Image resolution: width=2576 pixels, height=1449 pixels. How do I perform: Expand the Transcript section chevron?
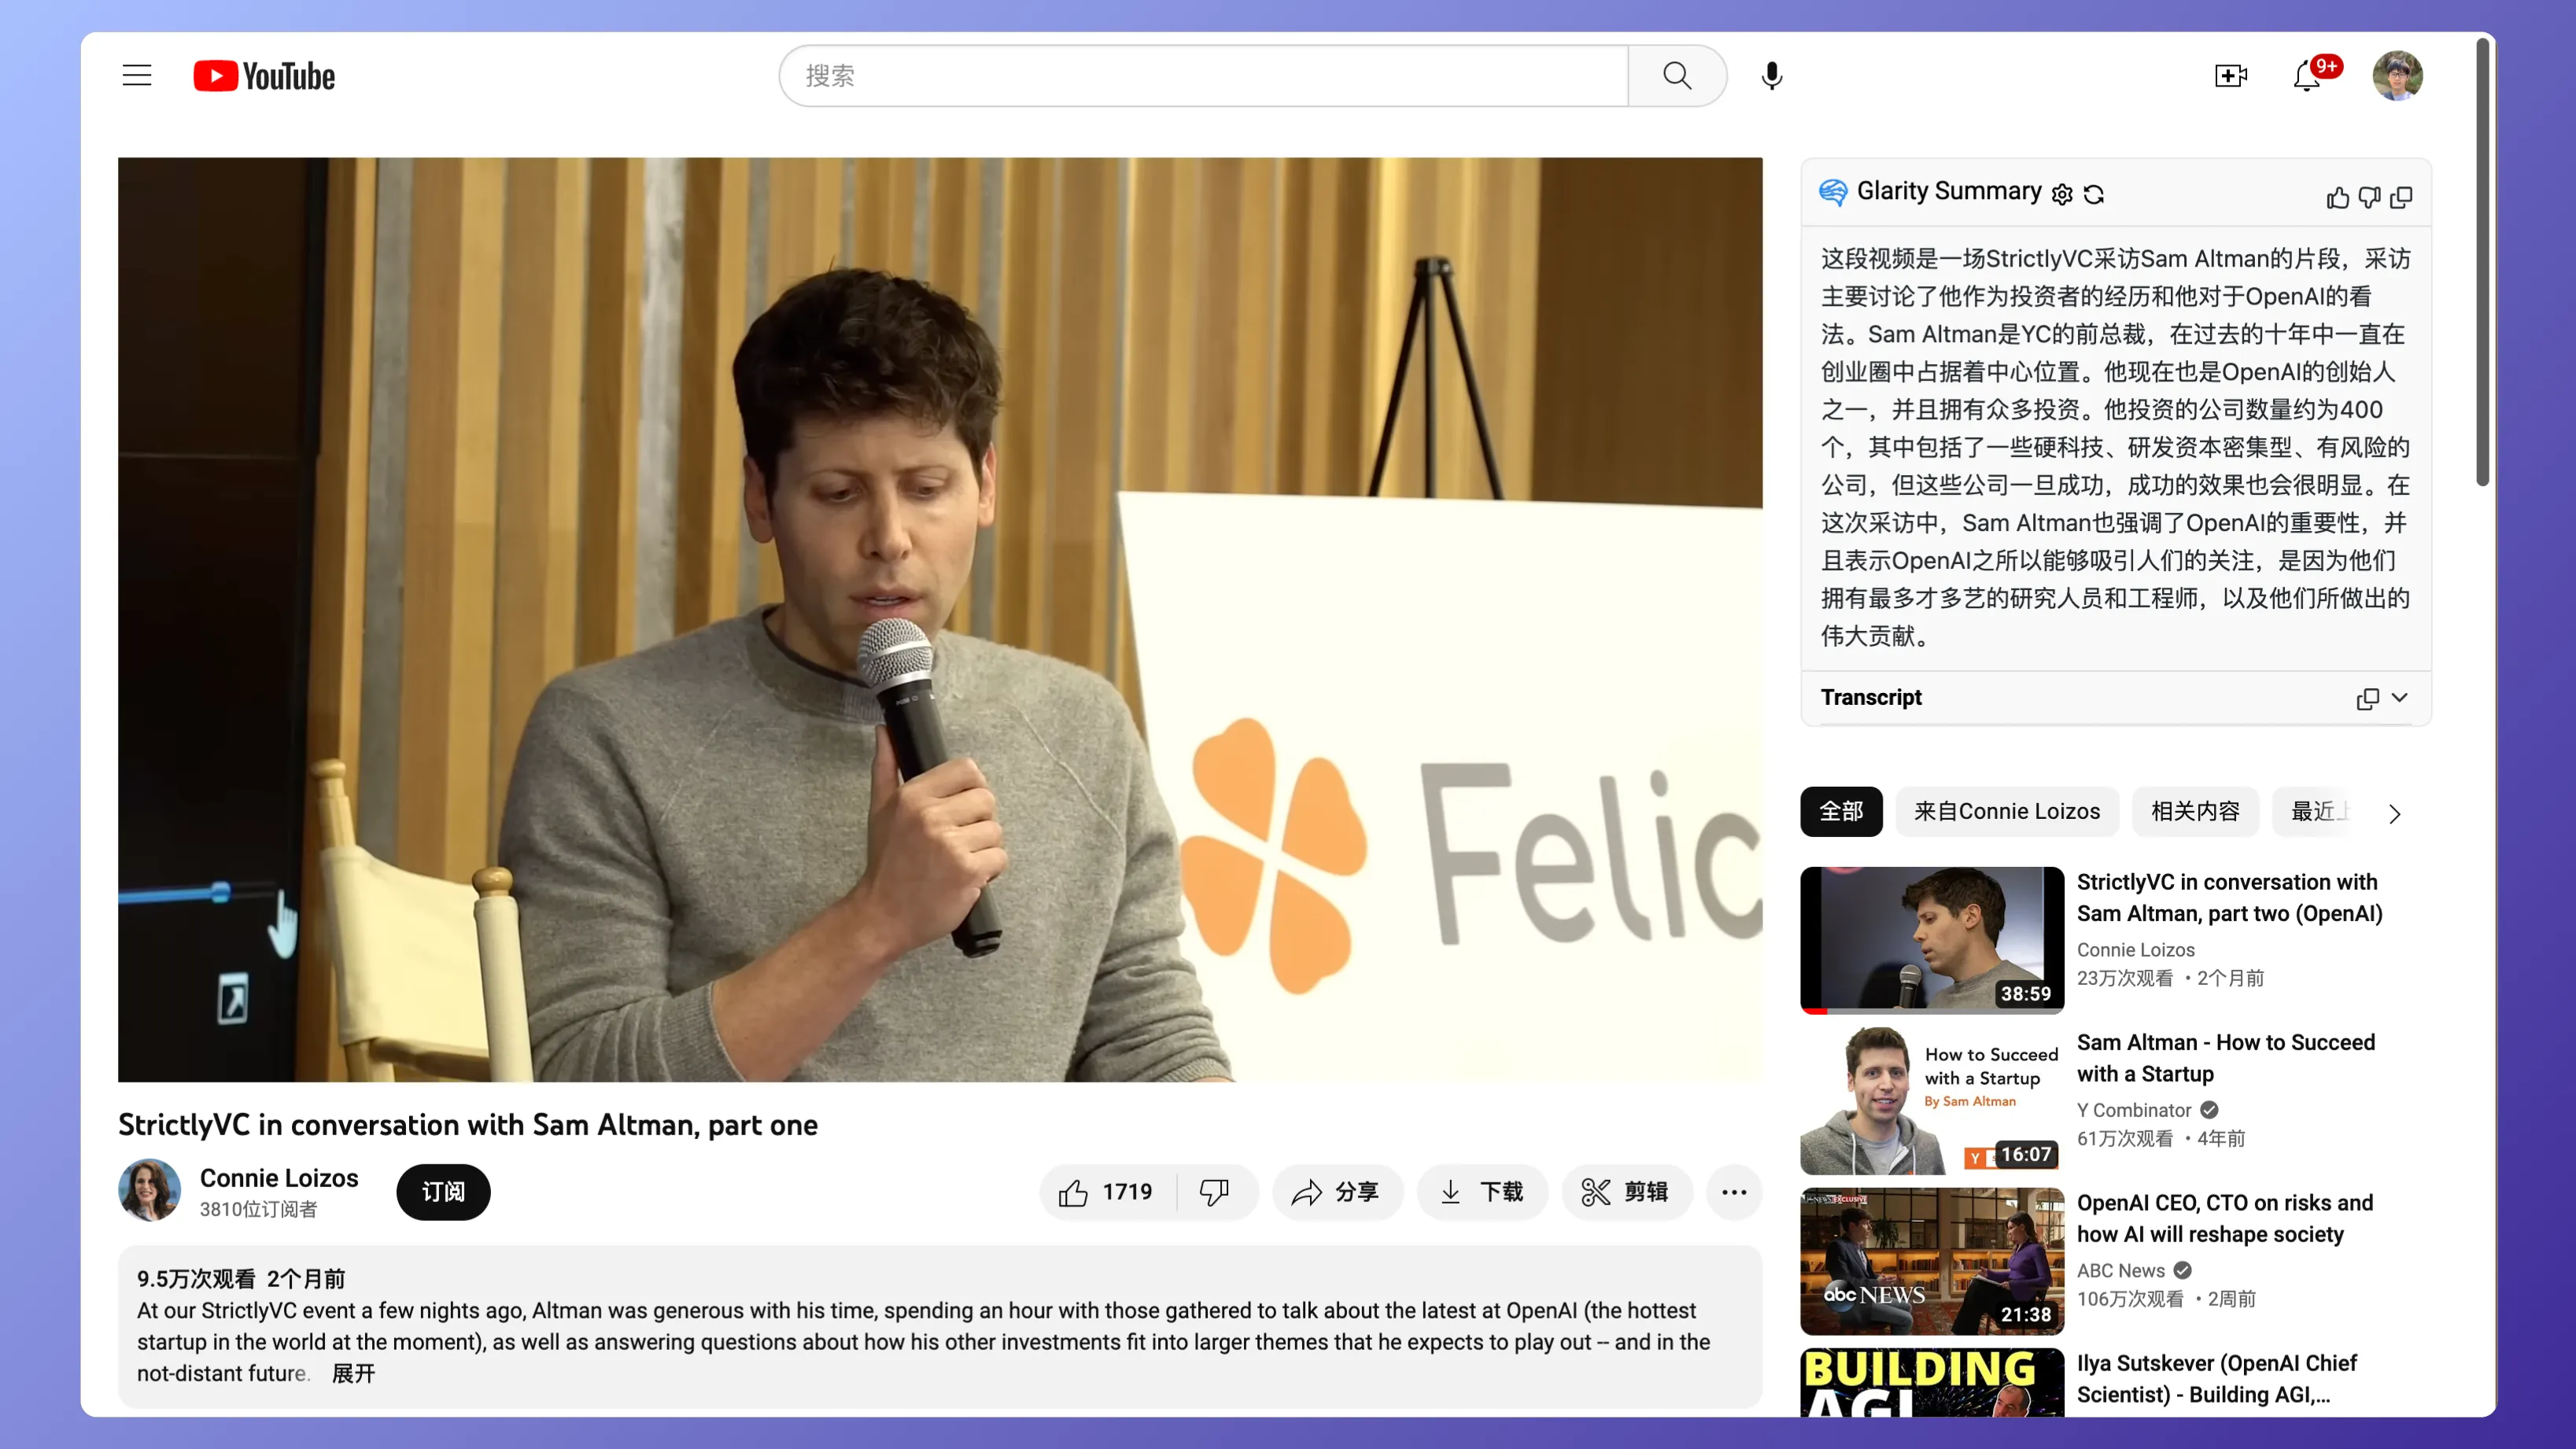point(2400,697)
